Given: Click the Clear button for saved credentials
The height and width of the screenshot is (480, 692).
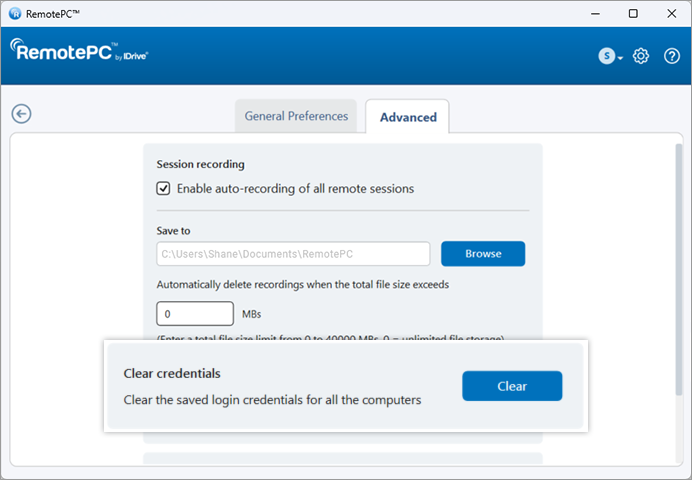Looking at the screenshot, I should pos(511,386).
